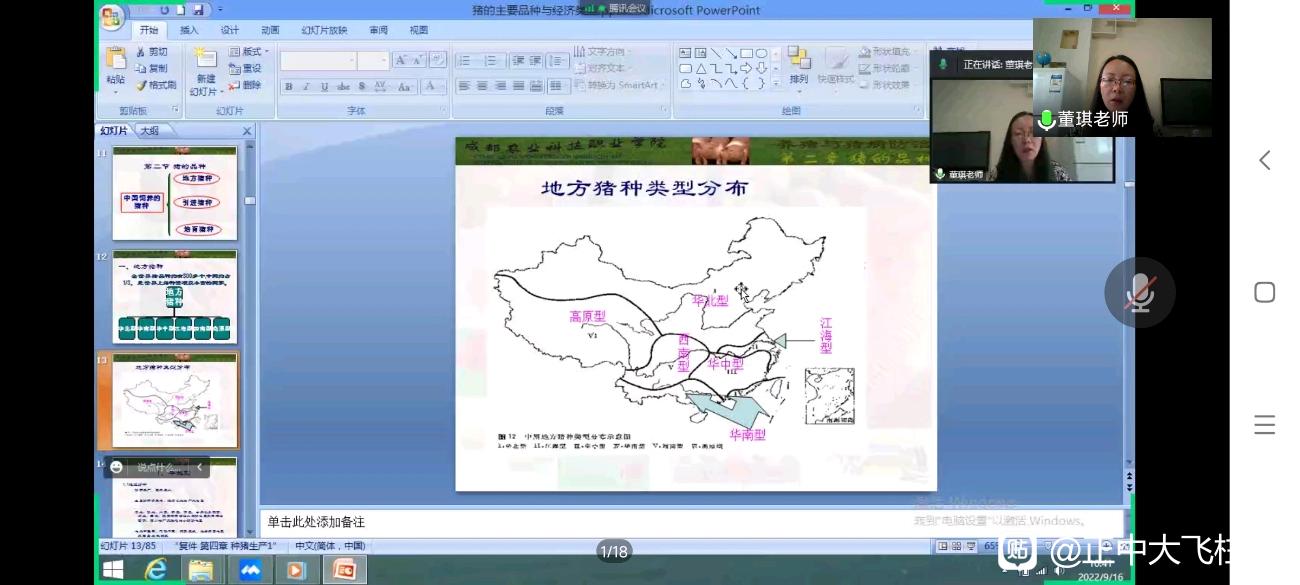1300x585 pixels.
Task: Toggle left paragraph alignment
Action: 464,86
